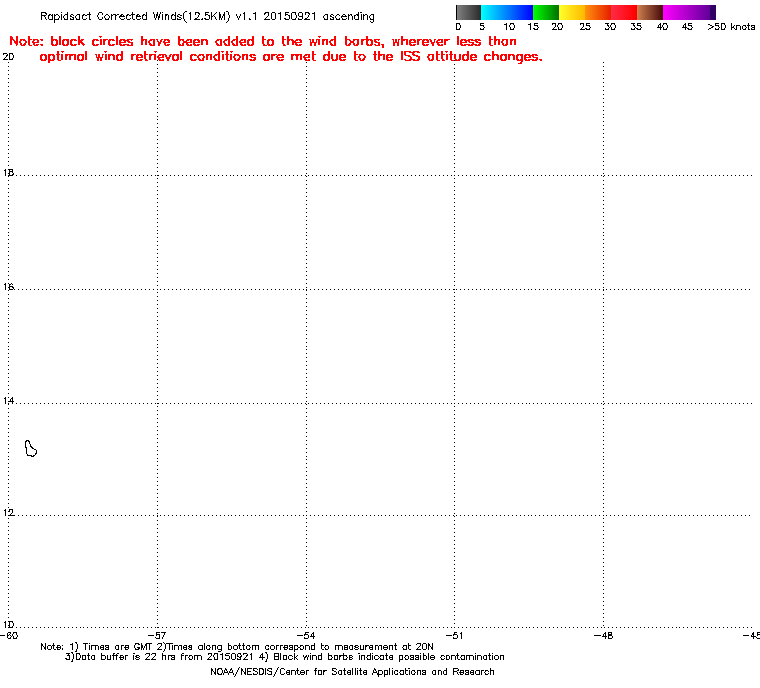760x688 pixels.
Task: Click the '40' legend label under color bar
Action: (x=662, y=27)
